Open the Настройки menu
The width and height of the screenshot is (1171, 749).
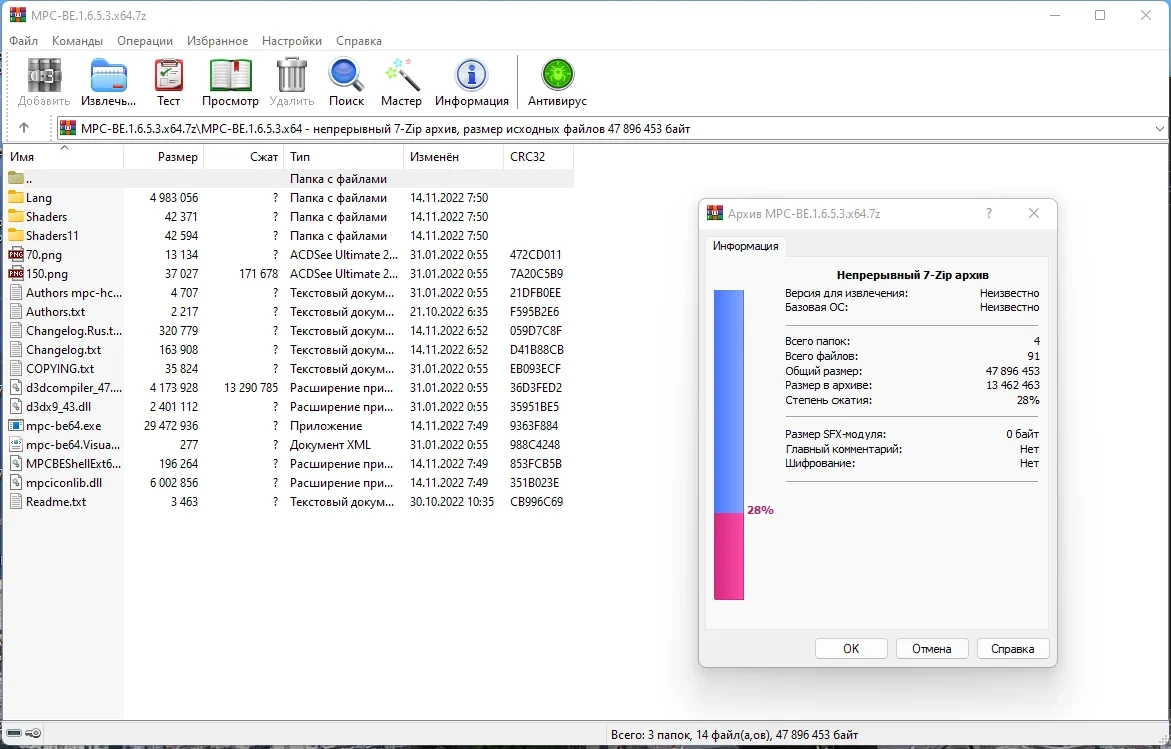point(292,41)
